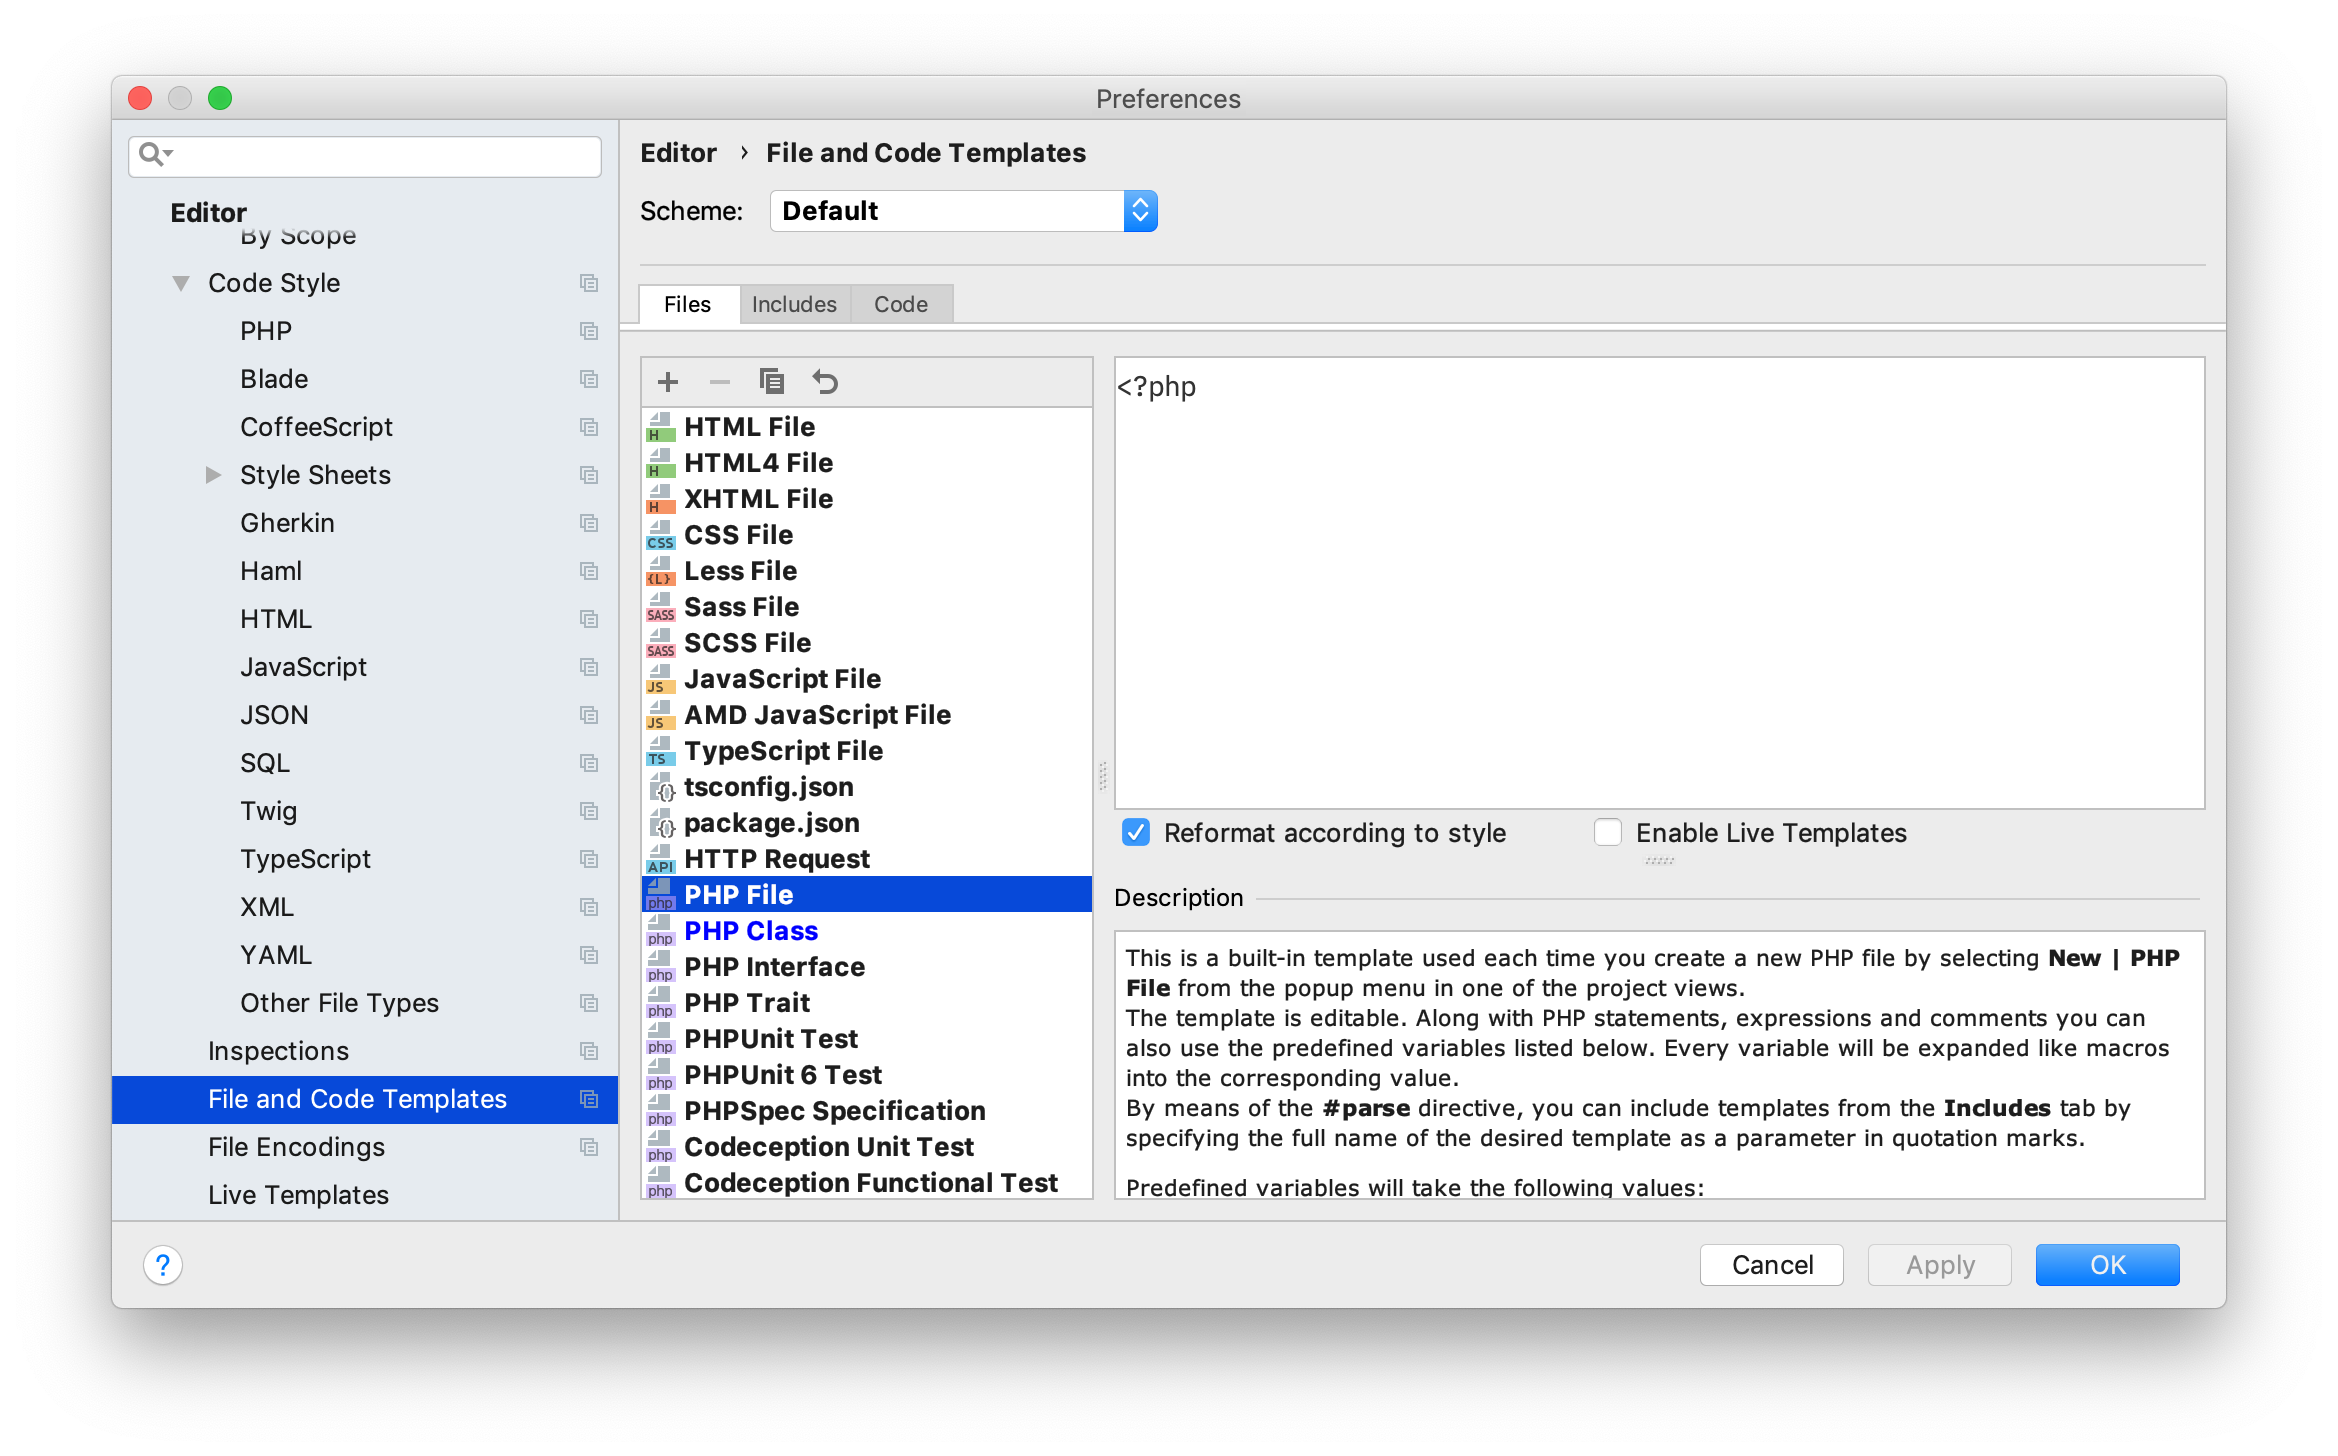Click the Remove Template minus icon
Viewport: 2338px width, 1456px height.
tap(720, 382)
